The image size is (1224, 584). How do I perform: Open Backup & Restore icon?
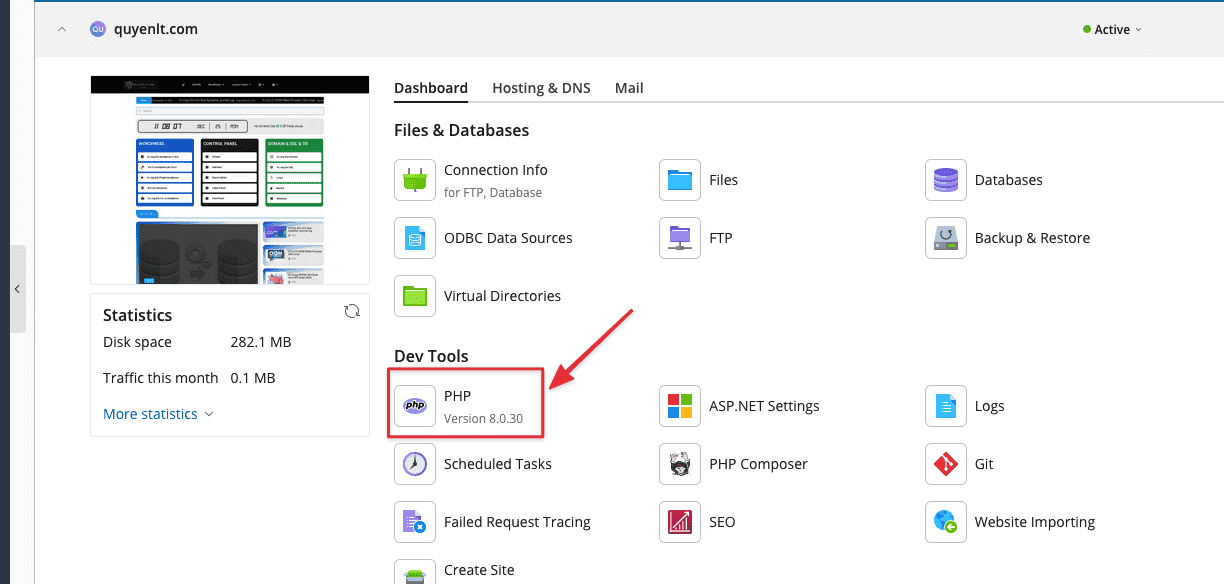[x=945, y=238]
